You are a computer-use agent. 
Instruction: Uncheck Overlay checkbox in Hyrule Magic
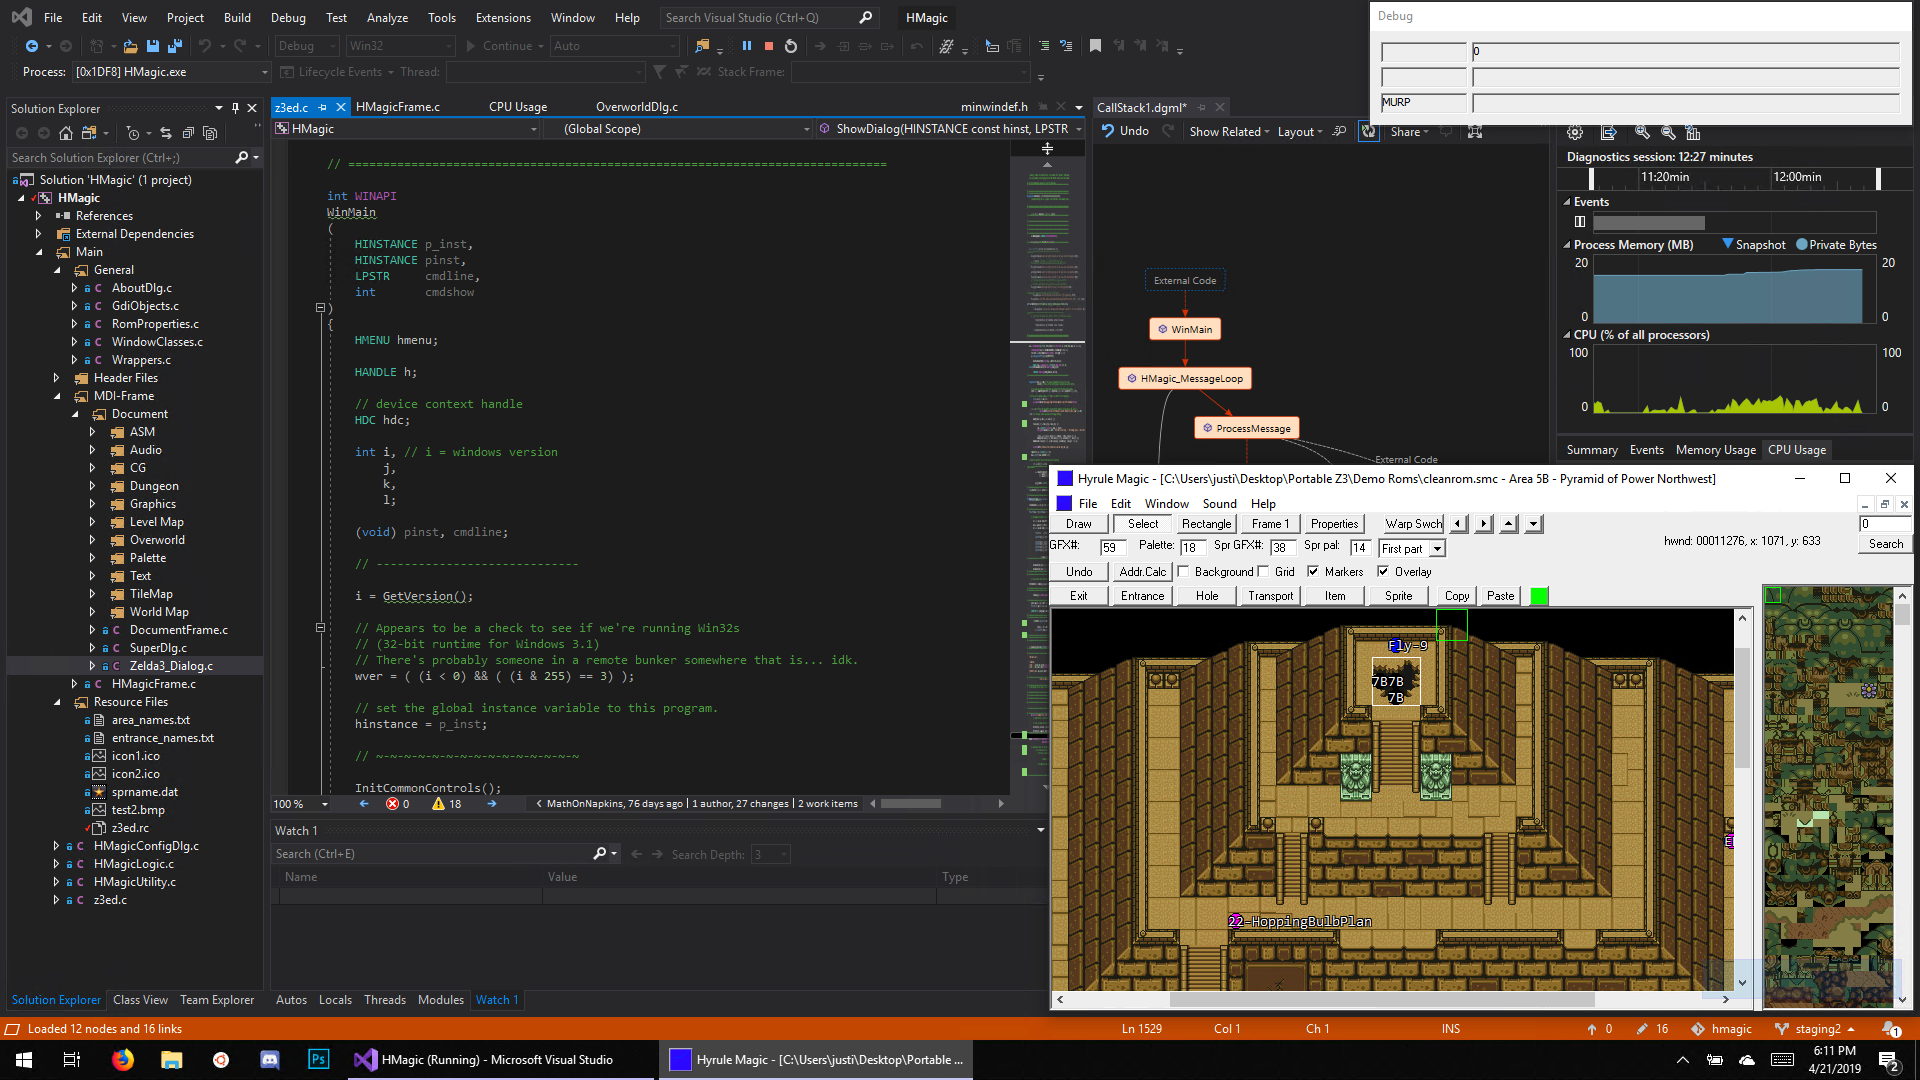[x=1383, y=572]
